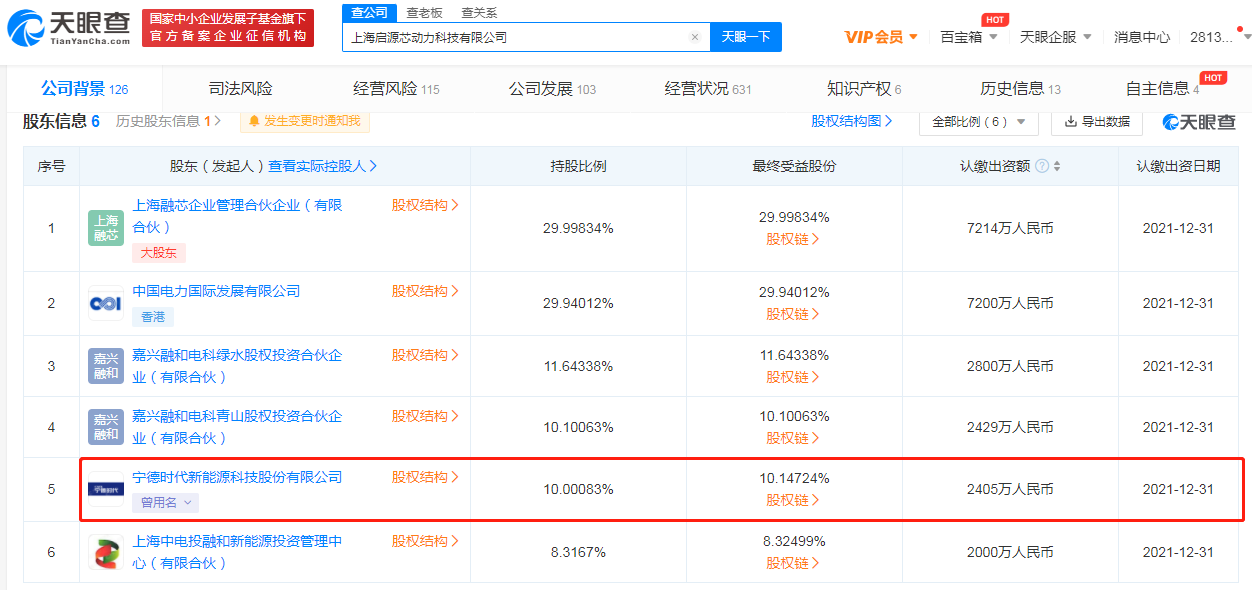Open the 股权结构图 link
Viewport: 1252px width, 590px height.
point(852,121)
